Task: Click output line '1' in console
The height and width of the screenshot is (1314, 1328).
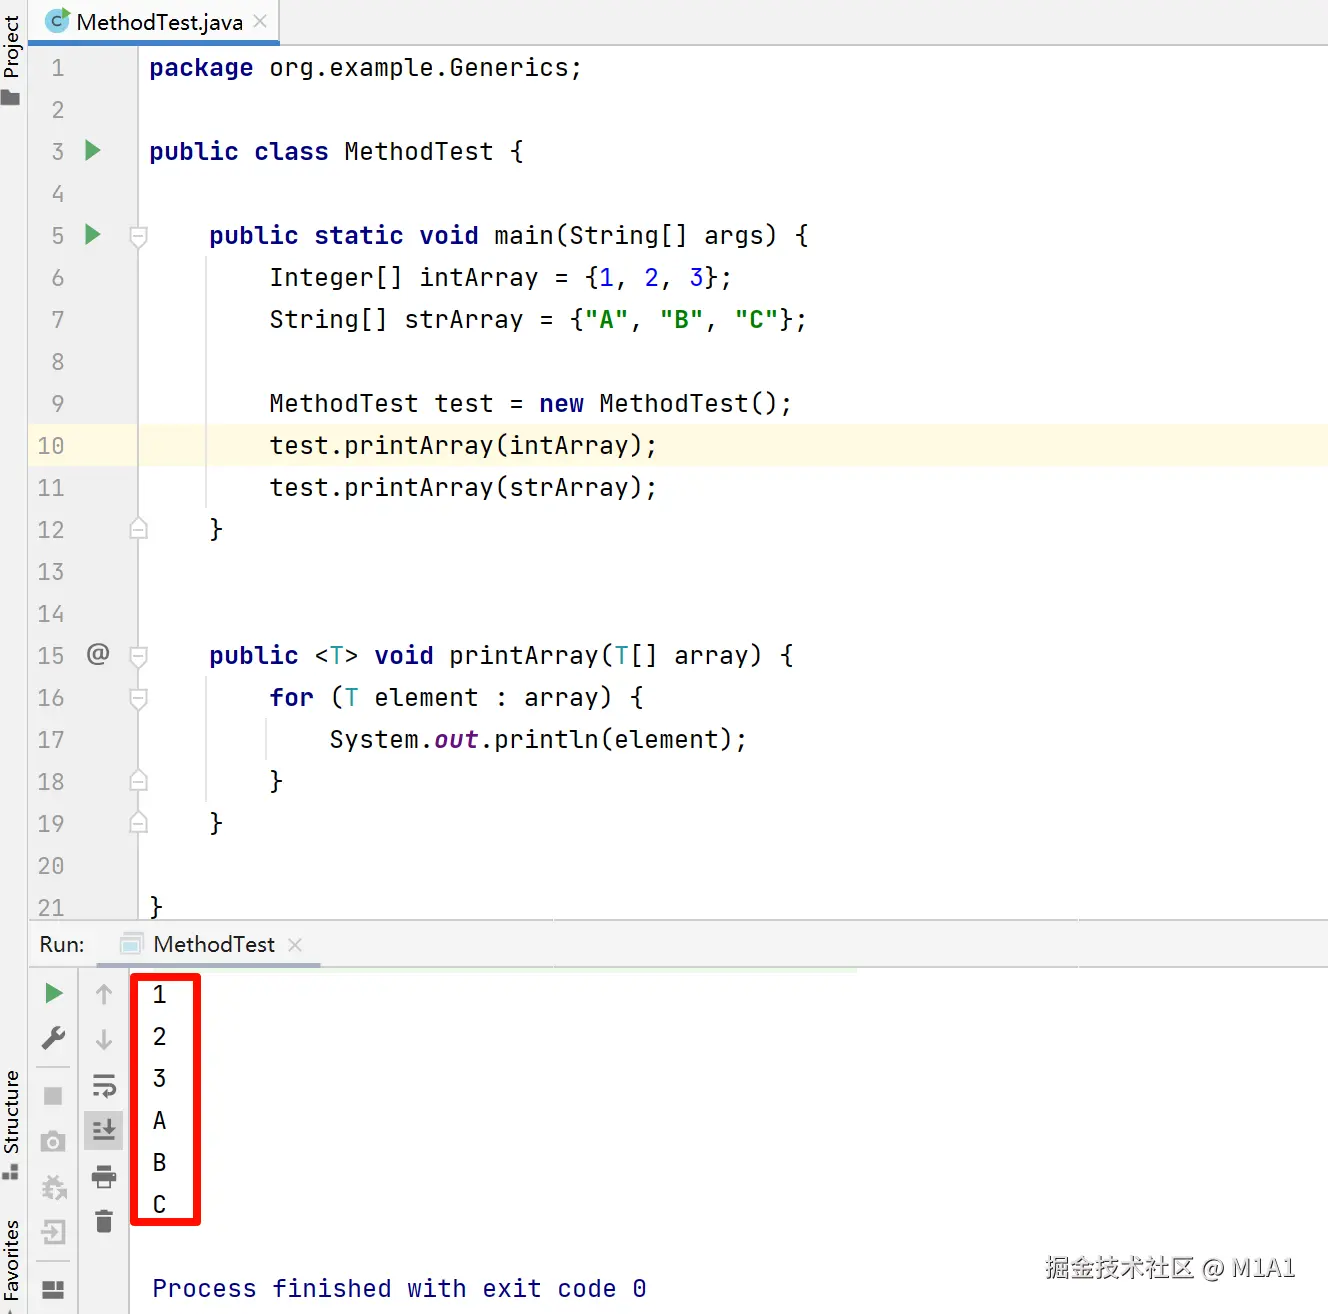Action: tap(159, 994)
